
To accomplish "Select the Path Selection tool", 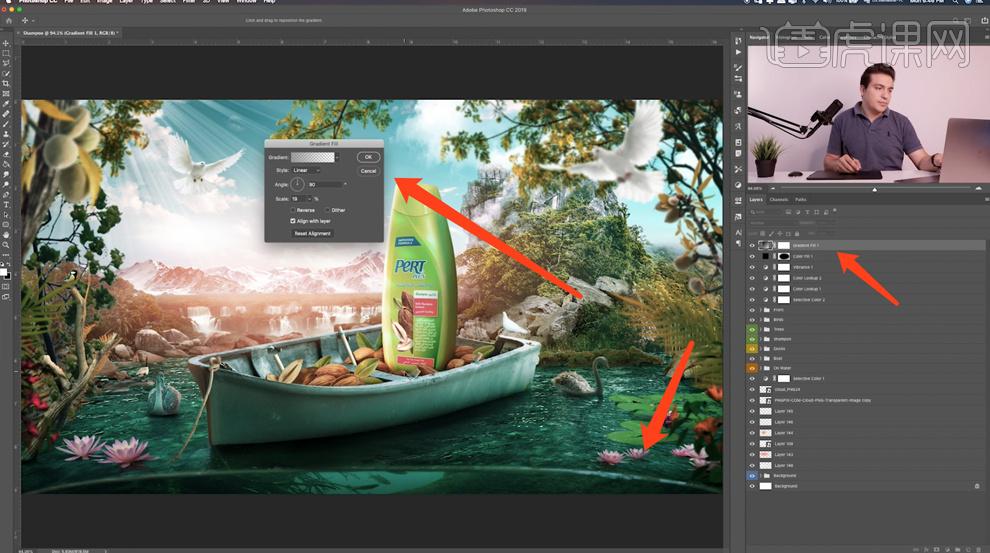I will click(7, 214).
